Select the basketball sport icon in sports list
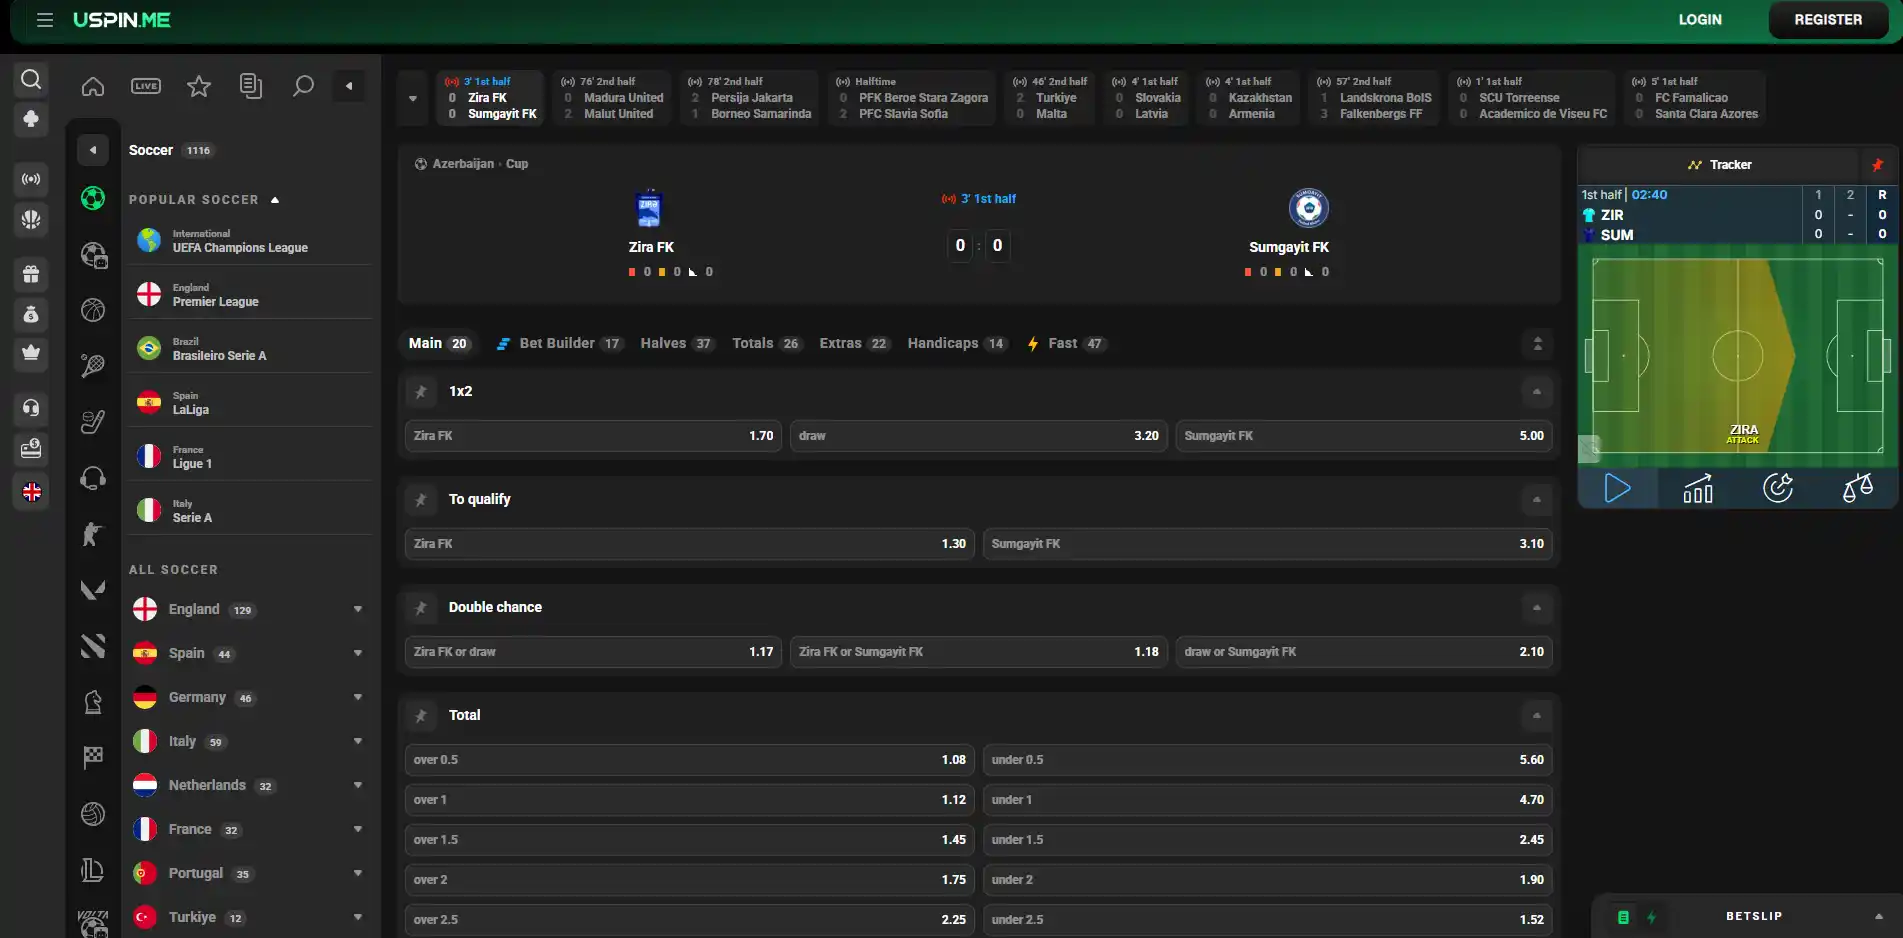The width and height of the screenshot is (1903, 938). (93, 310)
